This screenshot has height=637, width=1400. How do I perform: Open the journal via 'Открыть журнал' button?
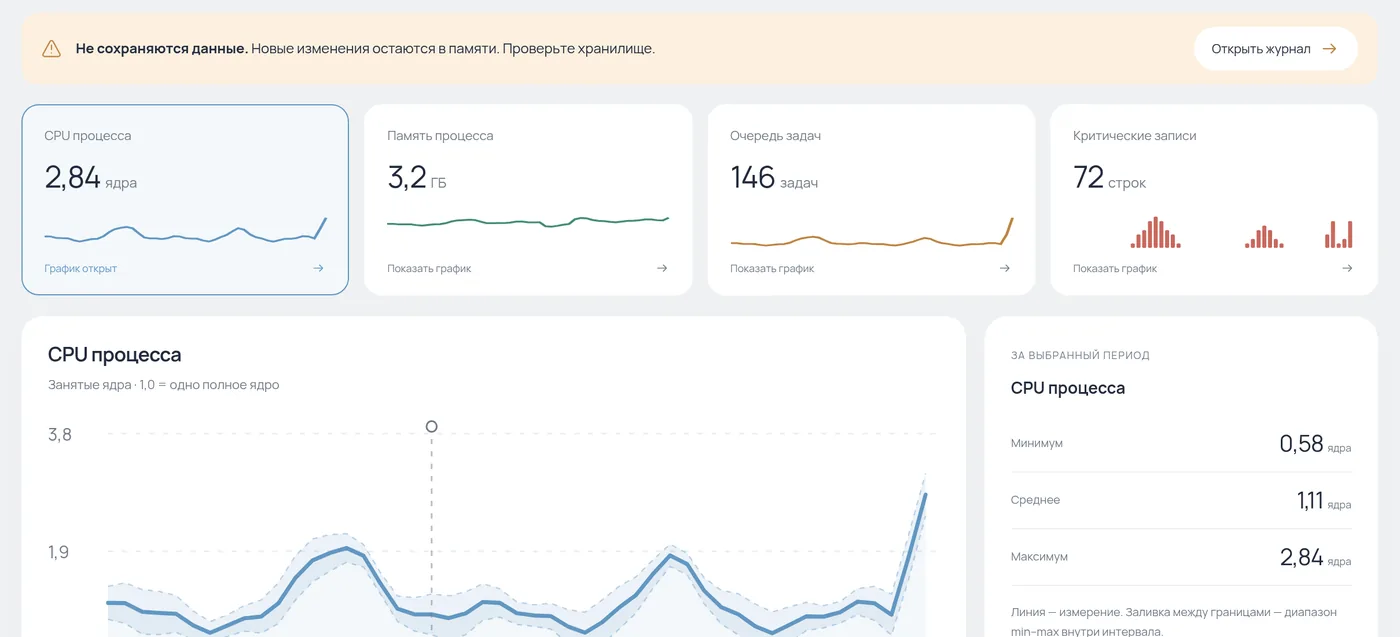[x=1275, y=48]
